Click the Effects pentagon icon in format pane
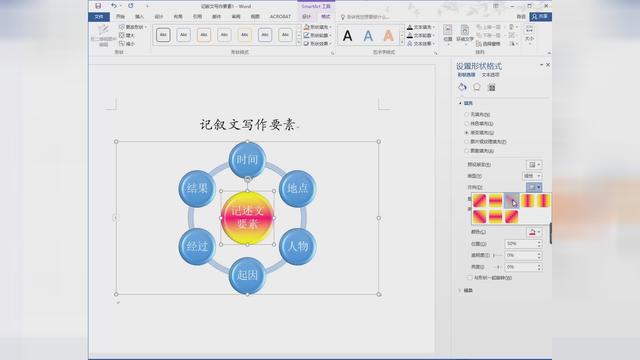Viewport: 640px width, 360px height. [x=477, y=87]
